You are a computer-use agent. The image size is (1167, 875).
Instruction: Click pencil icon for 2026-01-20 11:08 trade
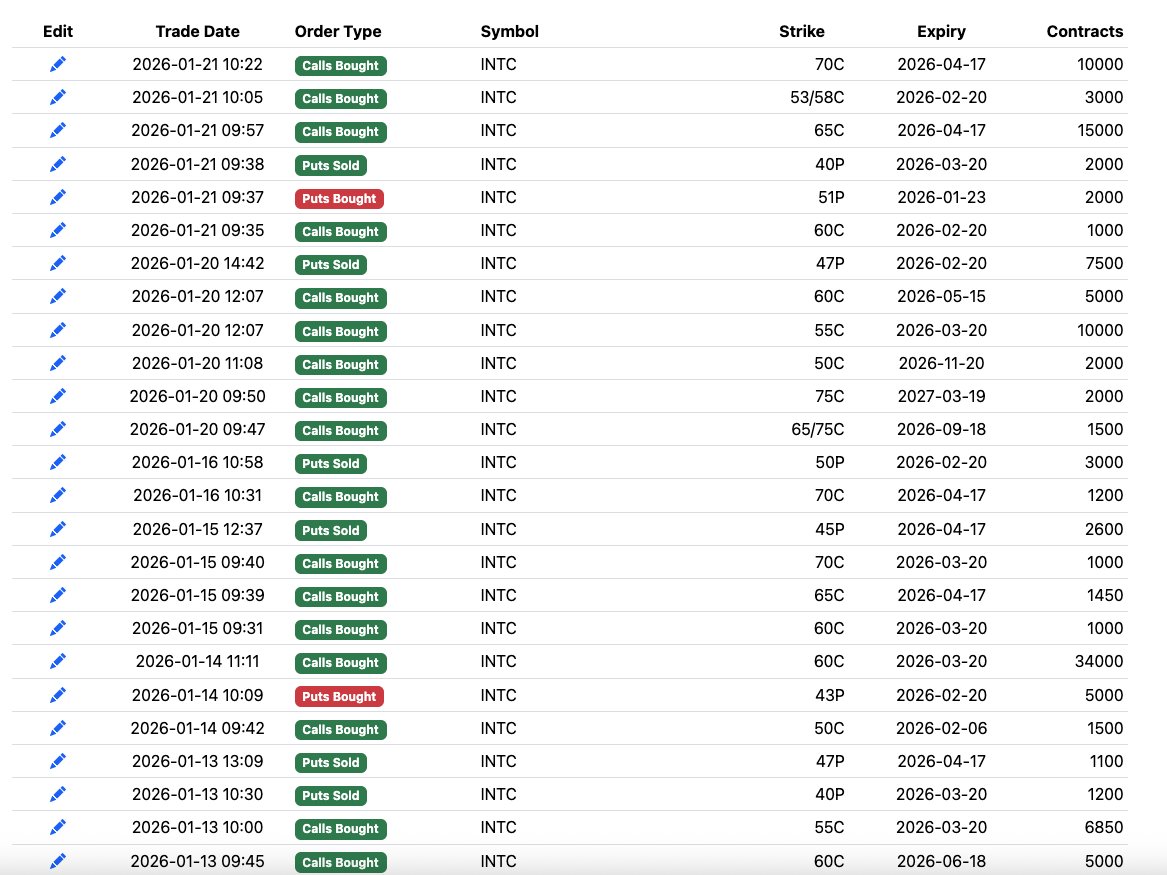(x=57, y=363)
